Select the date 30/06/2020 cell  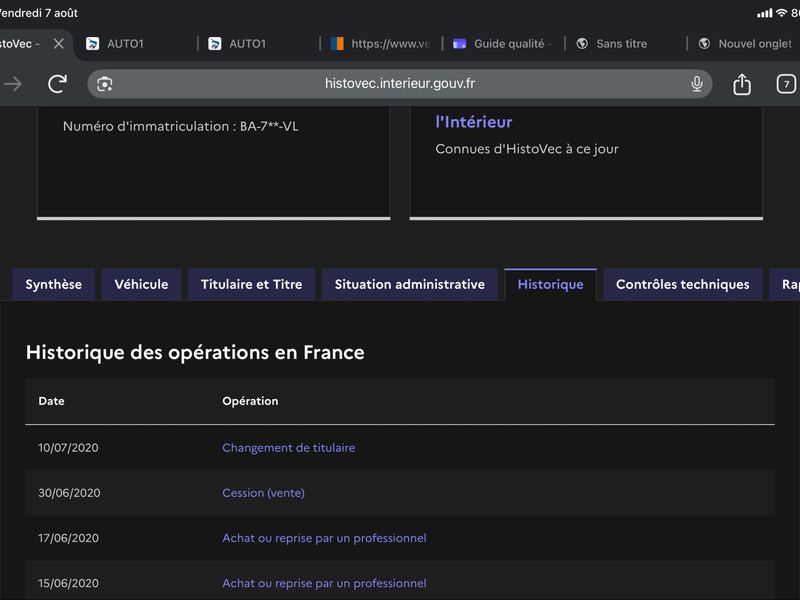(69, 493)
